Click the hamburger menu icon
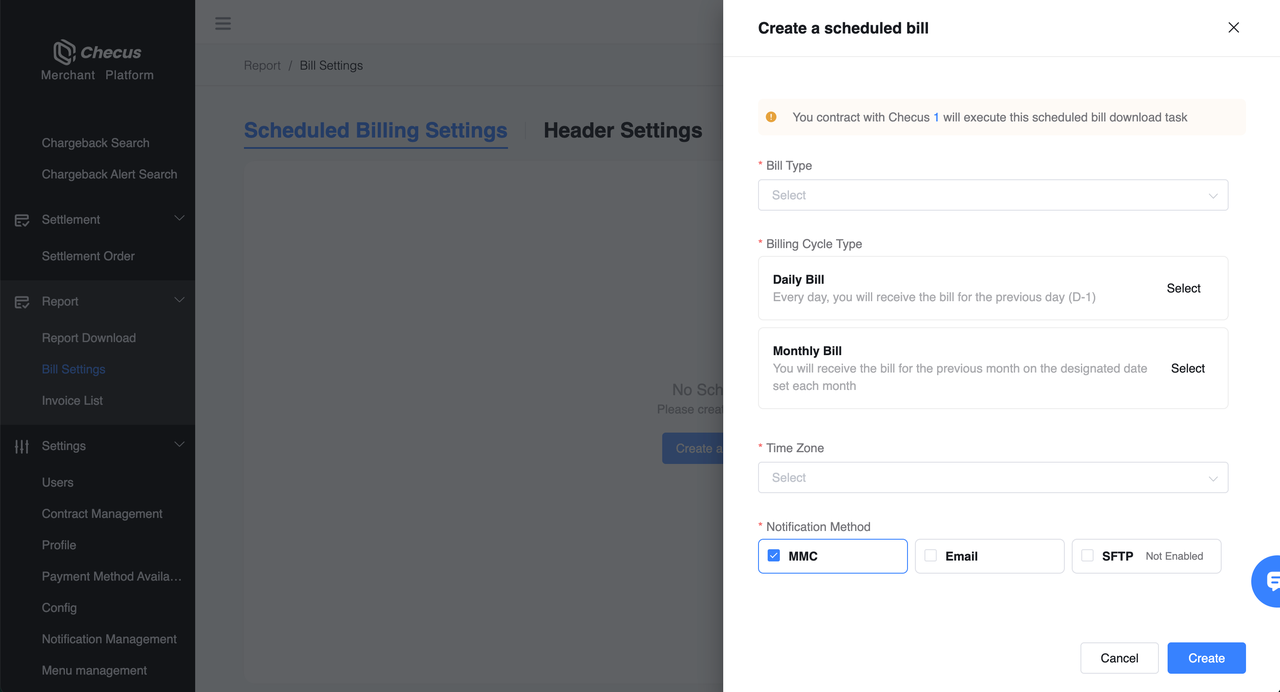This screenshot has width=1280, height=692. pyautogui.click(x=223, y=24)
